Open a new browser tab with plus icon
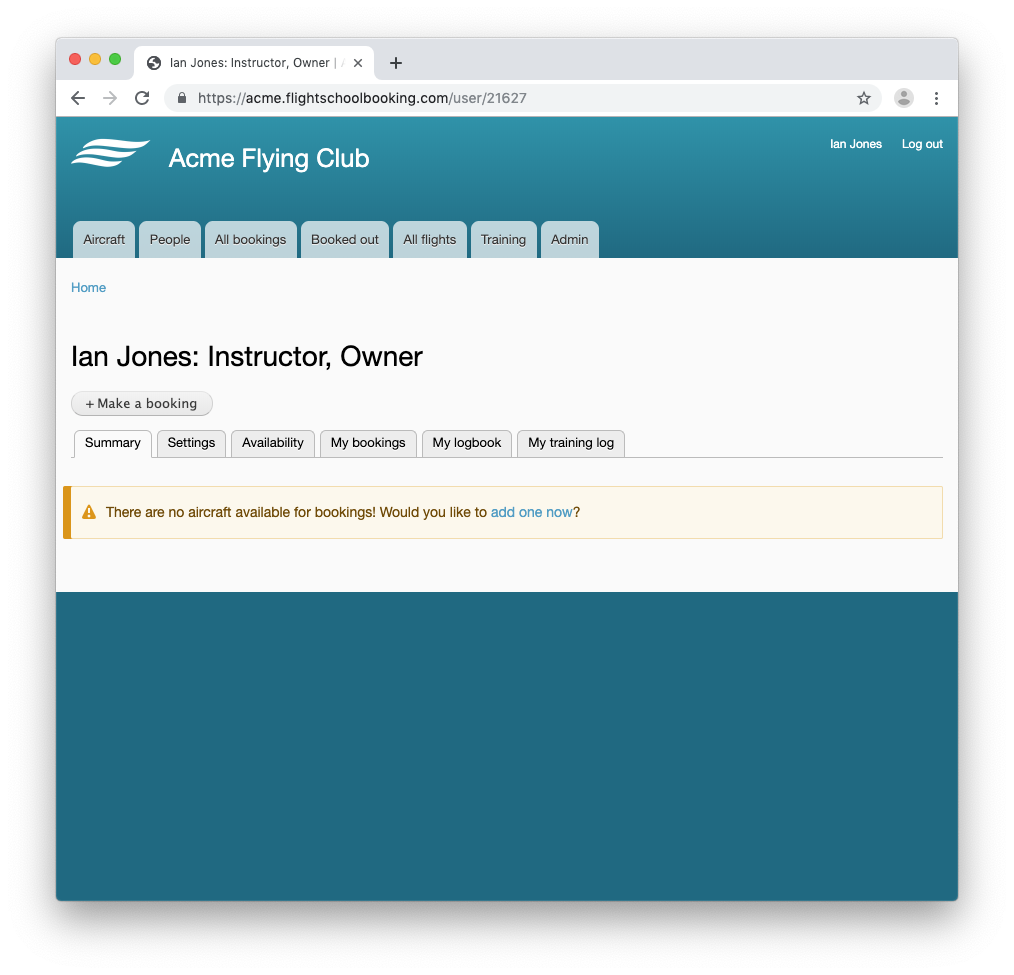The height and width of the screenshot is (975, 1014). click(396, 62)
